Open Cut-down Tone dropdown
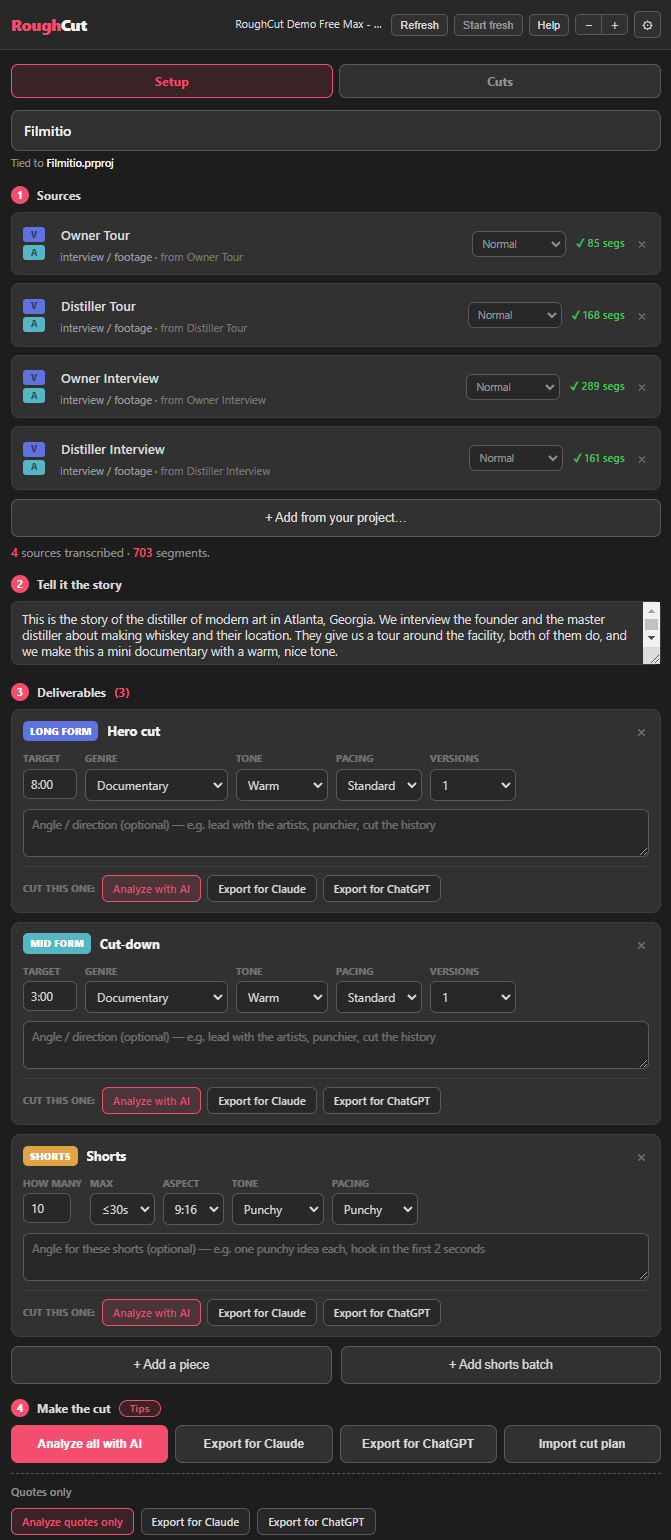 [x=282, y=997]
